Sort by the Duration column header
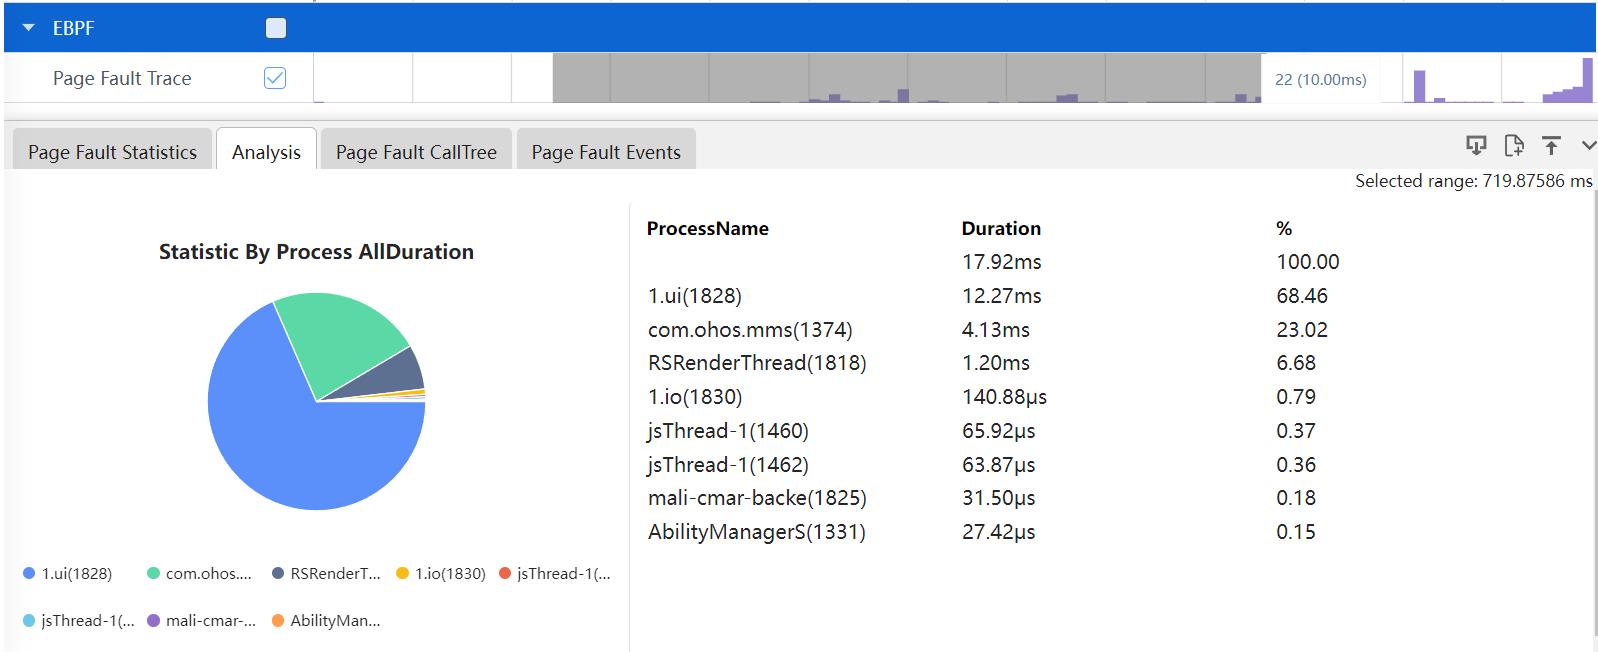The width and height of the screenshot is (1598, 652). tap(1001, 228)
